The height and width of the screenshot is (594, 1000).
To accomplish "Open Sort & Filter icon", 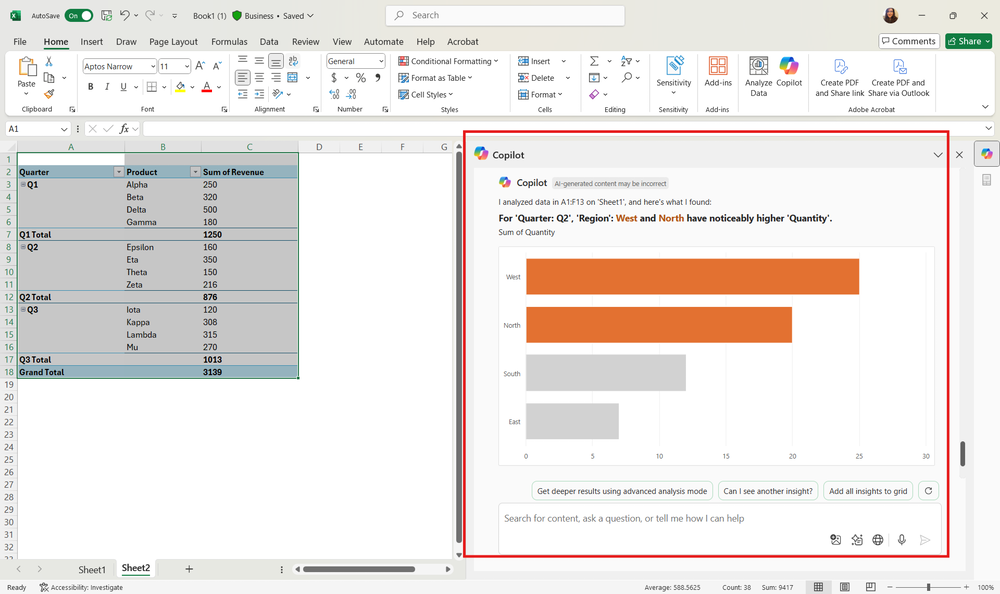I will click(x=626, y=61).
